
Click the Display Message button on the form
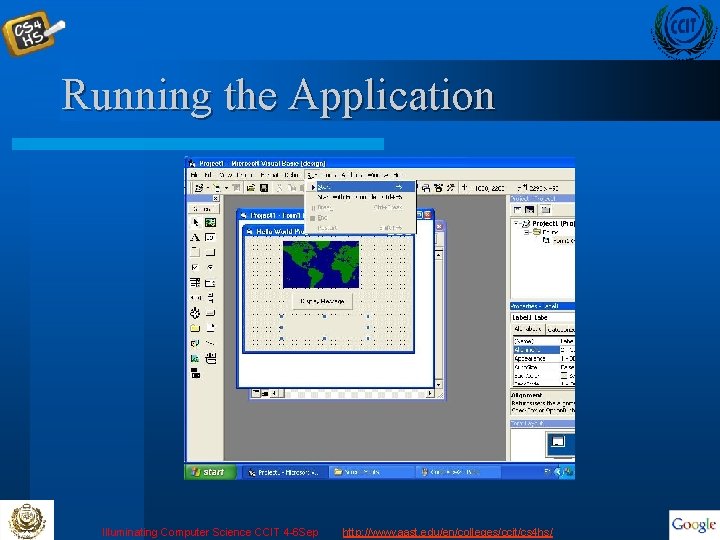322,301
